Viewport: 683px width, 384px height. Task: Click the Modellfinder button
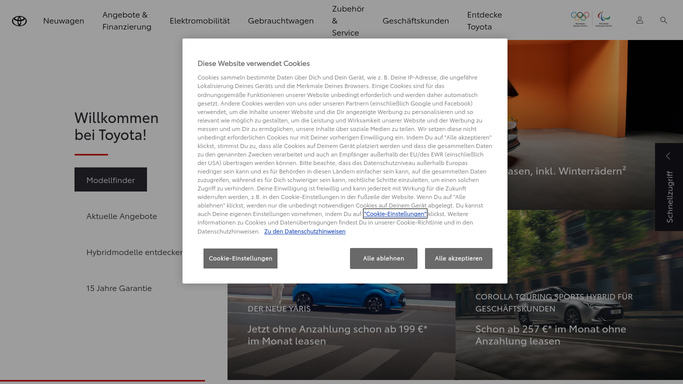(111, 179)
